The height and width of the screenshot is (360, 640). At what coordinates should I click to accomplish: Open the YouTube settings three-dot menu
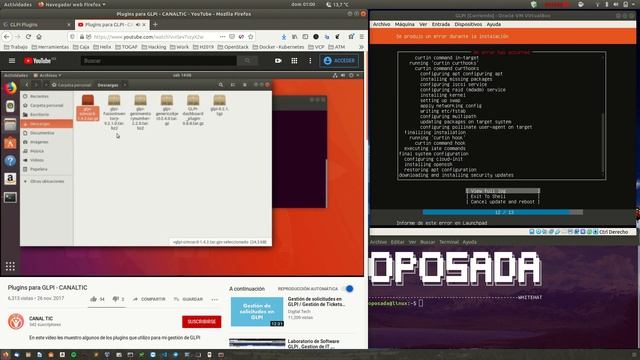[x=310, y=61]
